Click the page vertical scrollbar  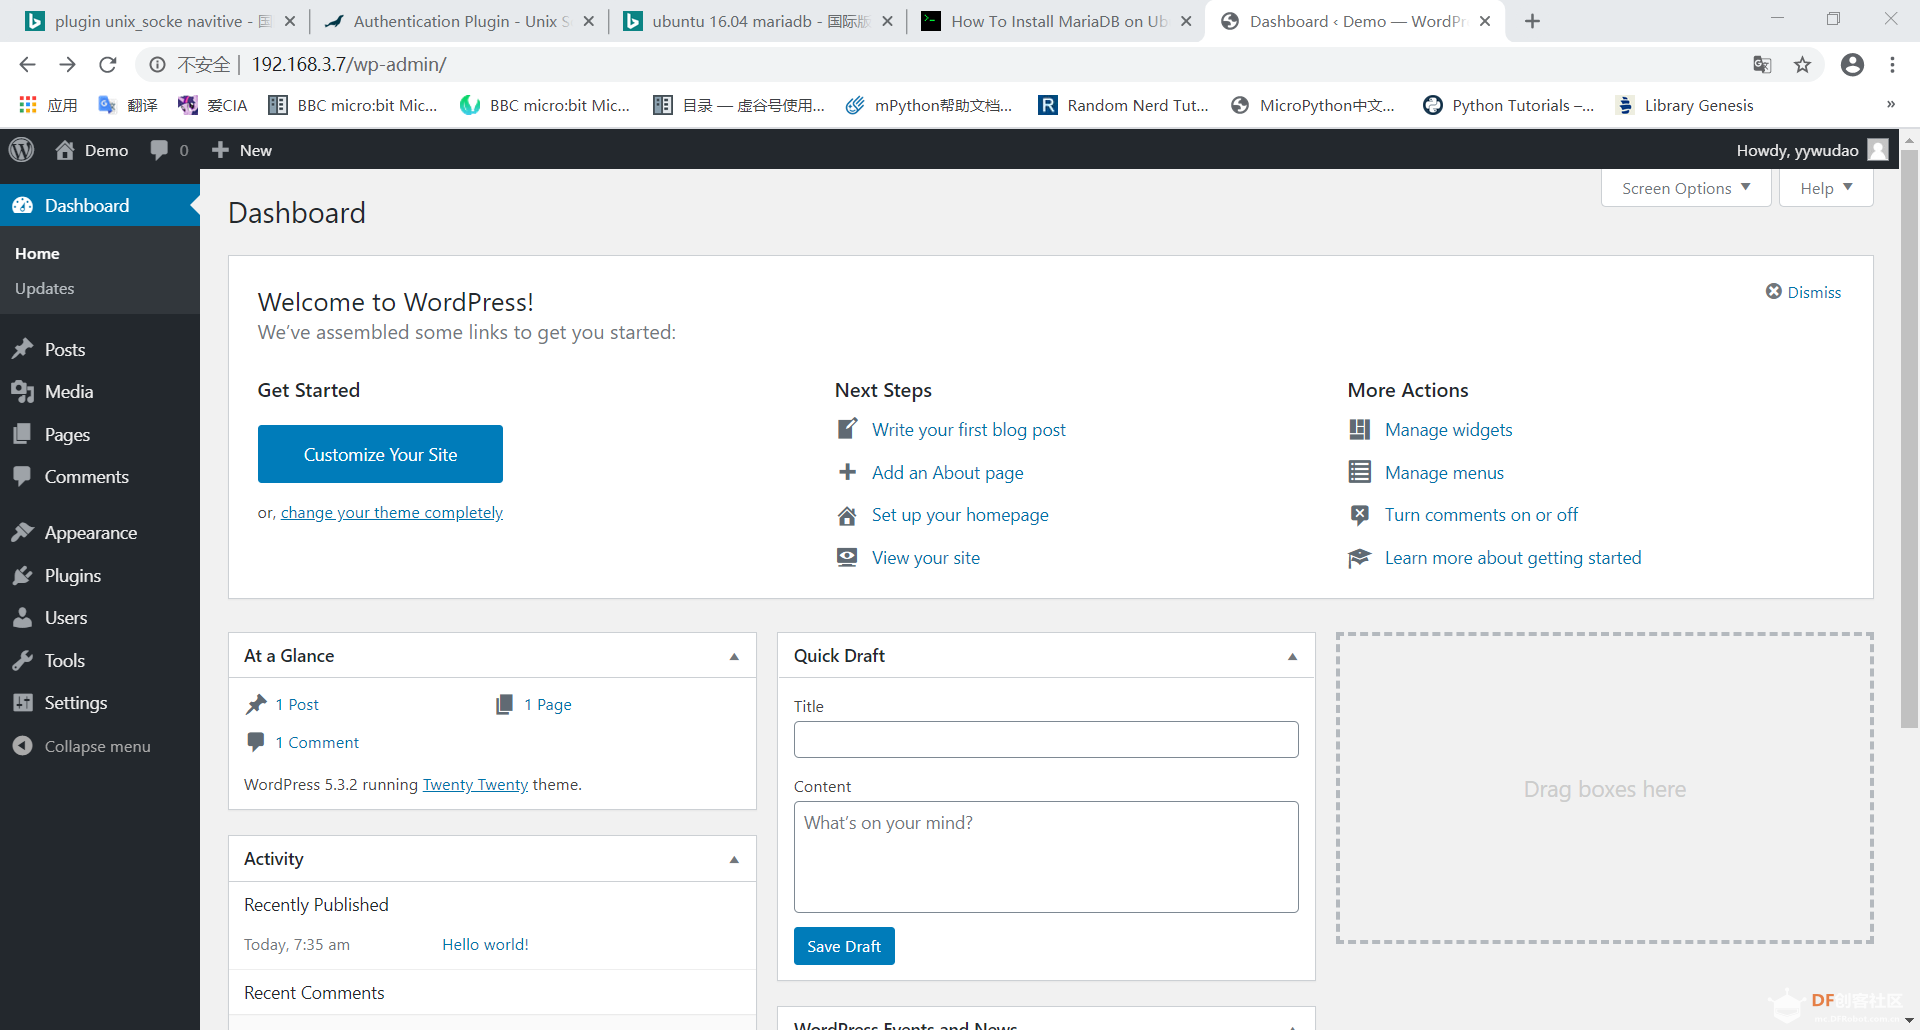point(1909,438)
